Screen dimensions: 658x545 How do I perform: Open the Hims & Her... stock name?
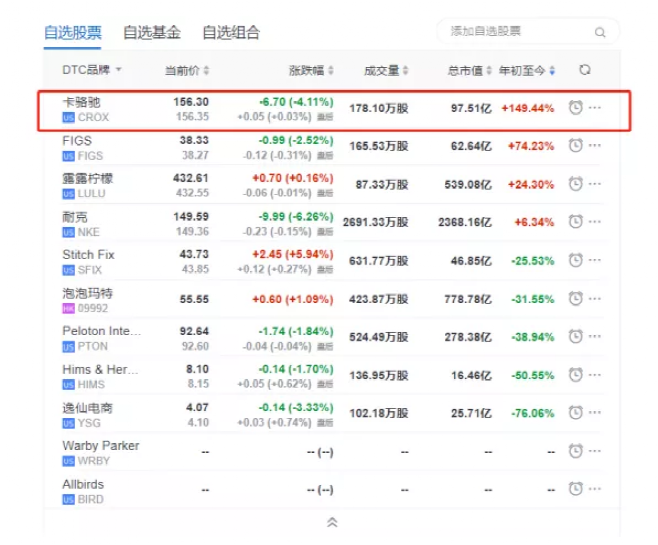point(100,370)
